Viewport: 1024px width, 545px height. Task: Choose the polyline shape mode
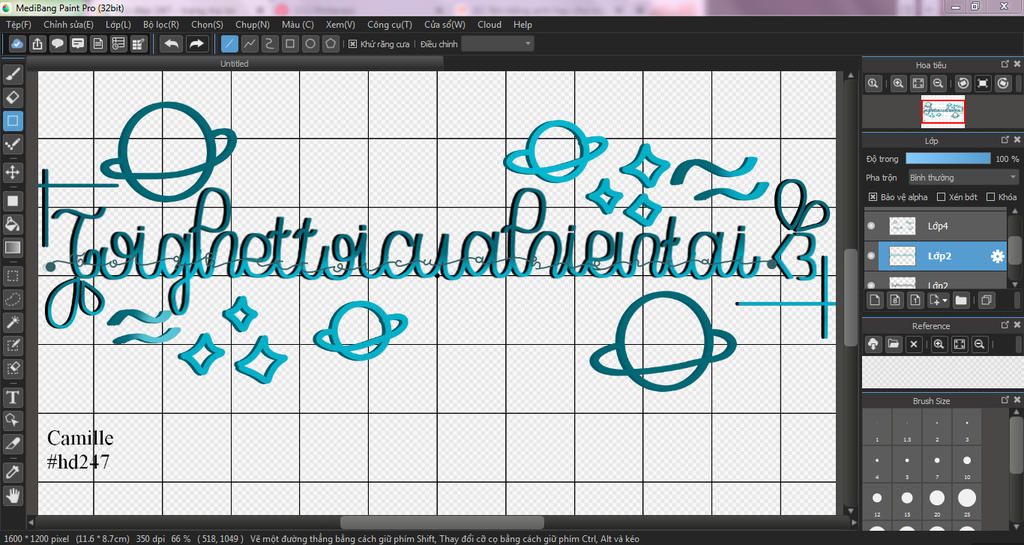coord(249,44)
